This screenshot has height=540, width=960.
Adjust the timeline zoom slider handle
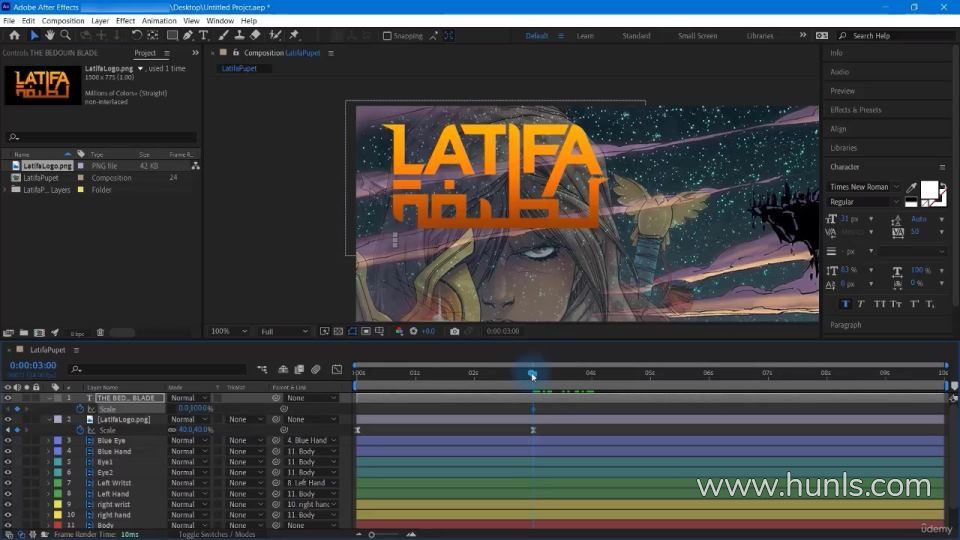[x=372, y=535]
